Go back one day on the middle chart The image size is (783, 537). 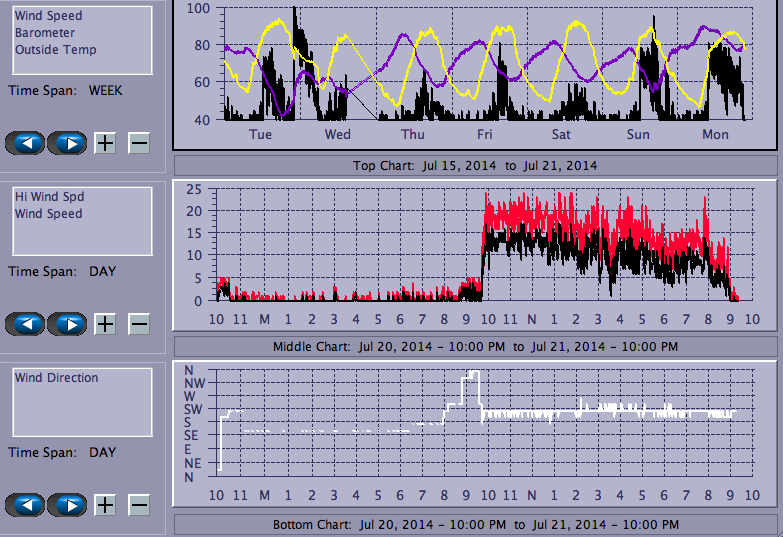[x=25, y=324]
